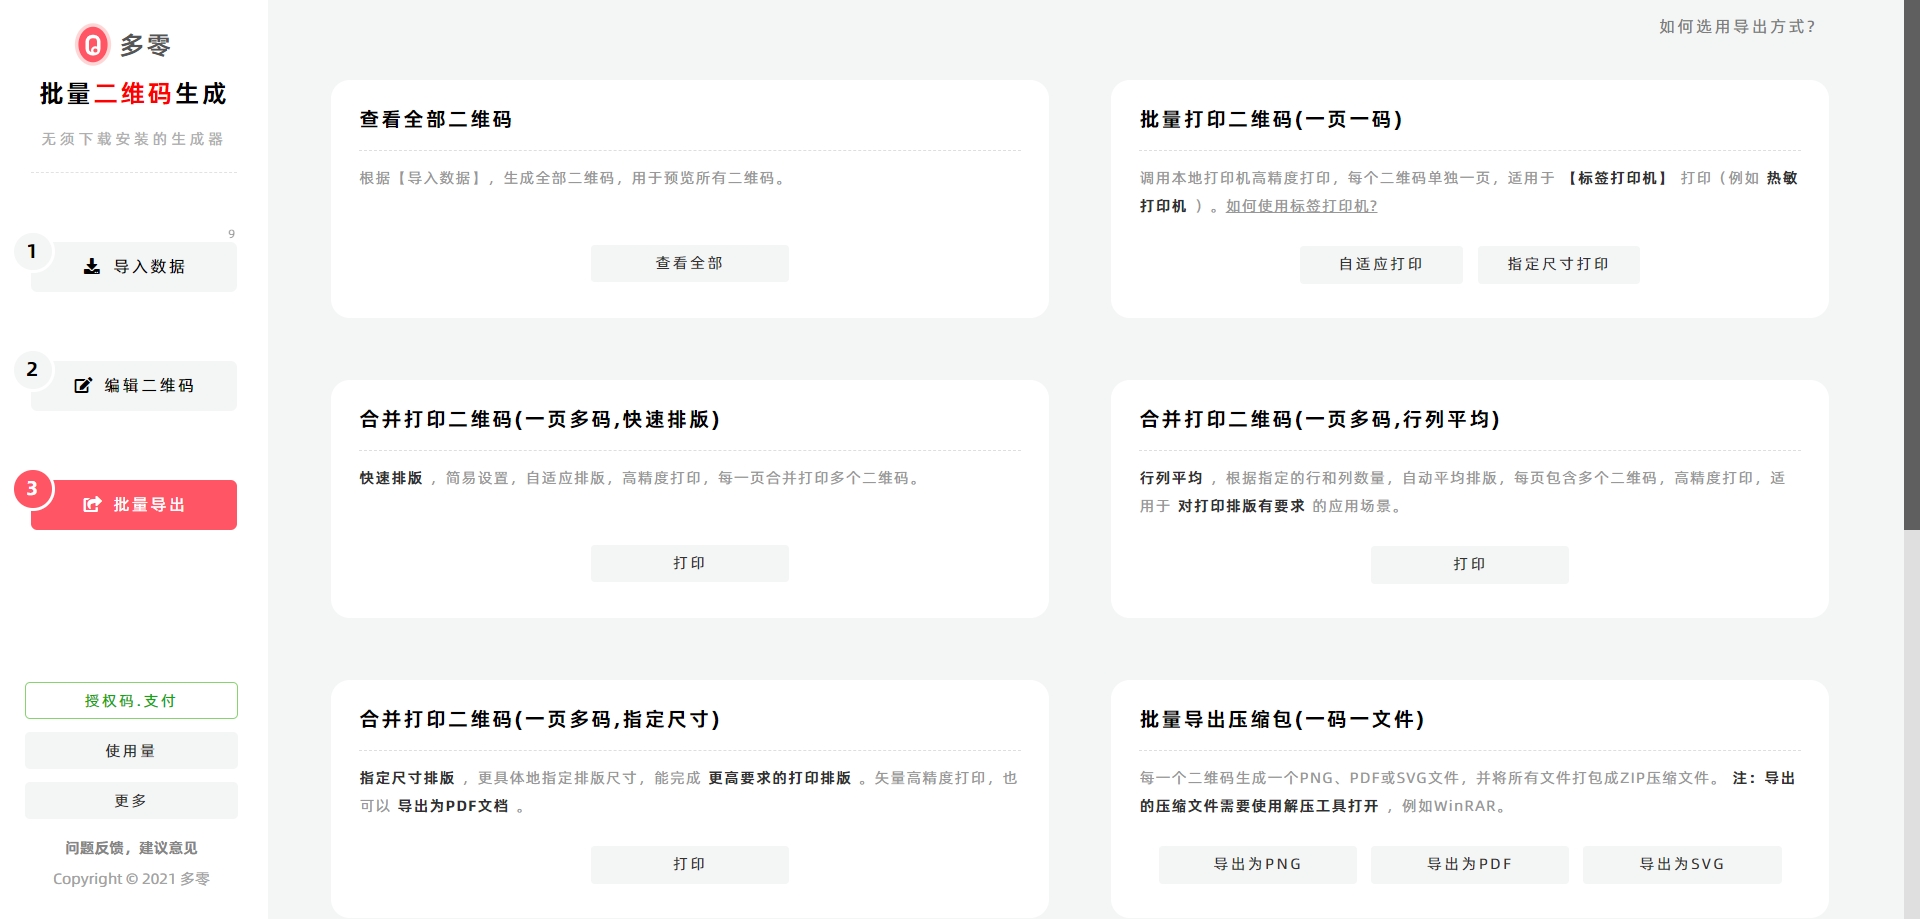
Task: Click 打印 under 行列平均 card
Action: pyautogui.click(x=1469, y=564)
